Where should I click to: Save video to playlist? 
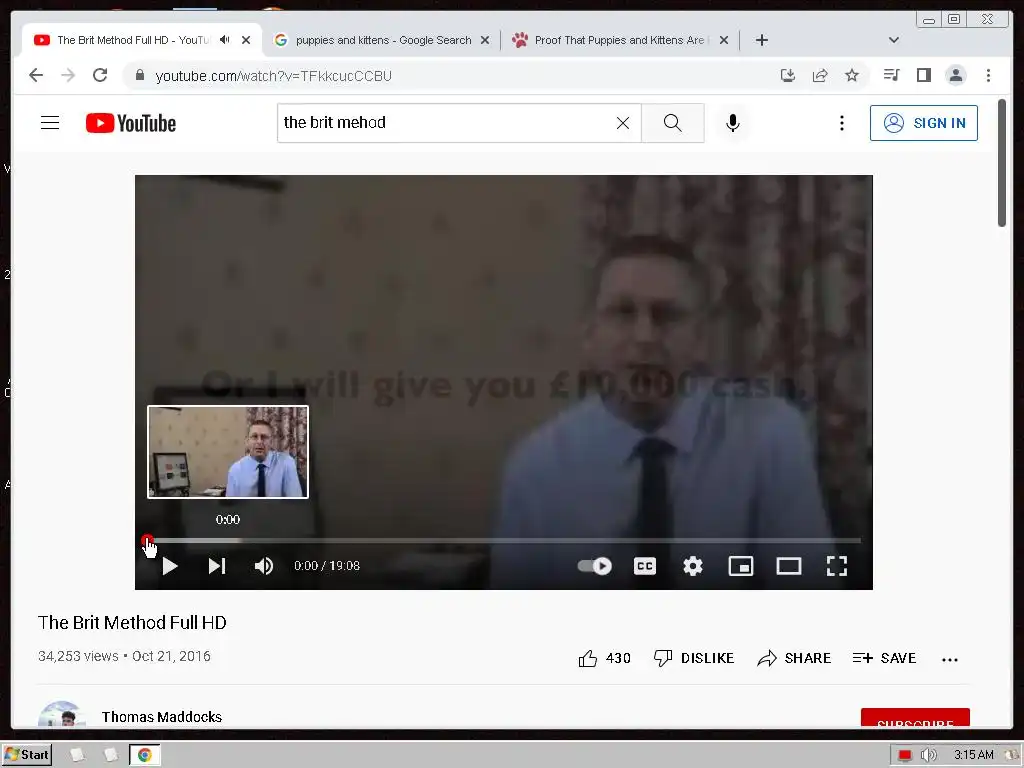[x=884, y=658]
